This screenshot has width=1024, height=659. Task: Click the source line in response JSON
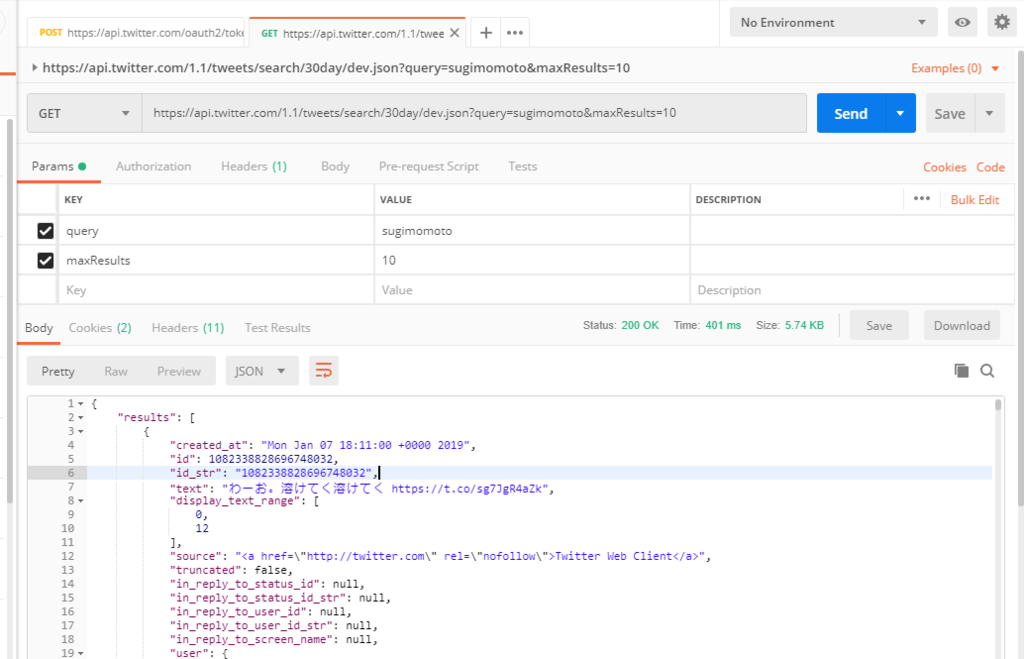point(440,556)
